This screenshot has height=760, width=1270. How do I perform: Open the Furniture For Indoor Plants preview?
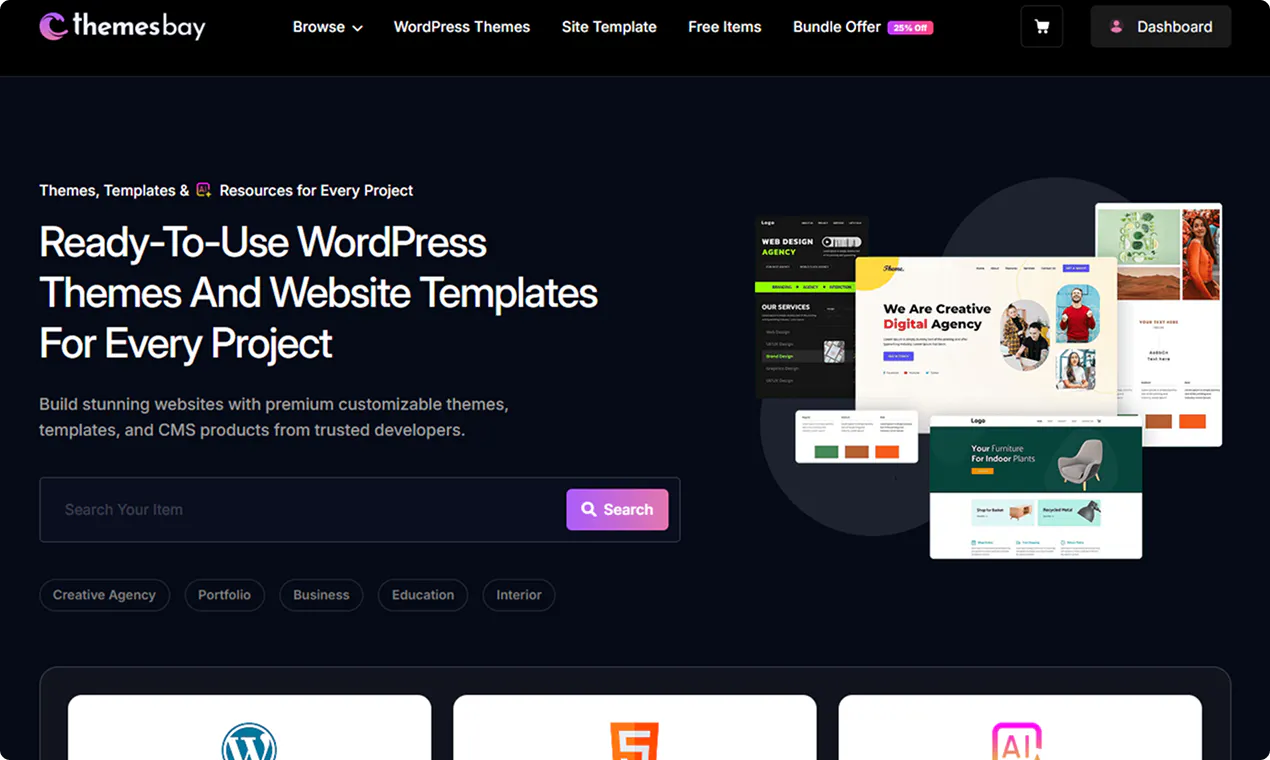click(x=1036, y=487)
